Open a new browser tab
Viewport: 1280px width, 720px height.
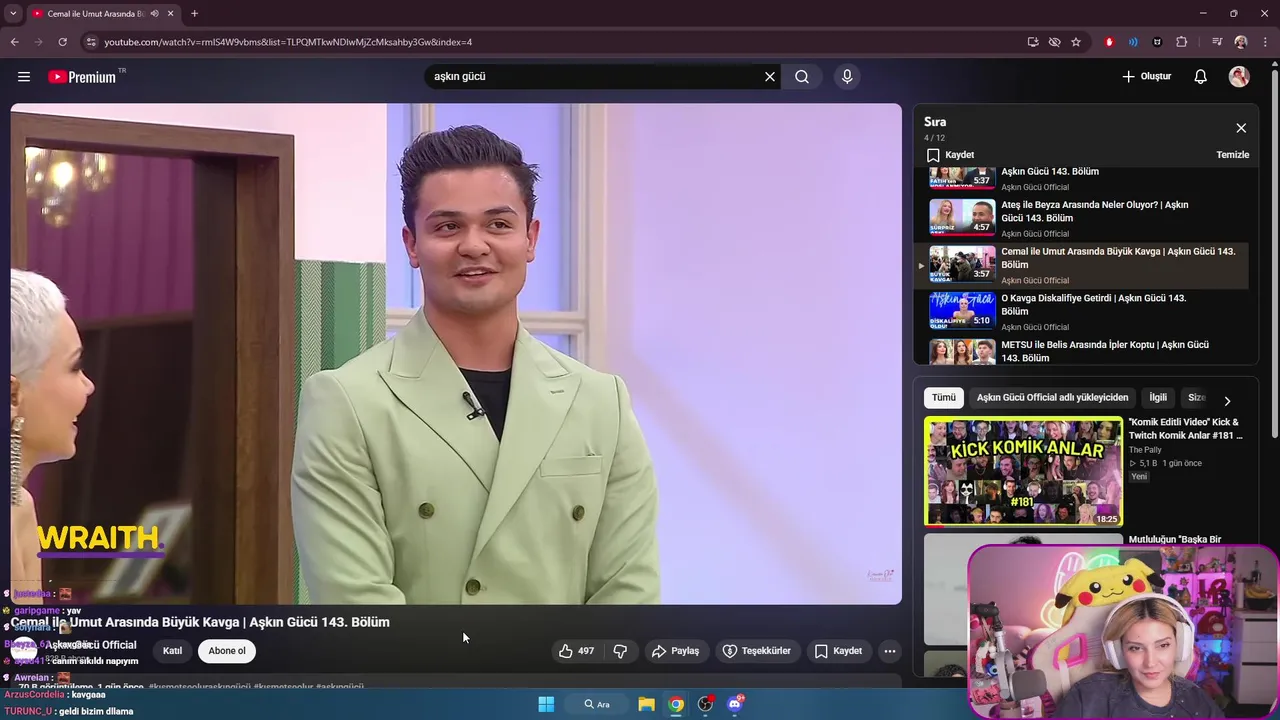194,14
